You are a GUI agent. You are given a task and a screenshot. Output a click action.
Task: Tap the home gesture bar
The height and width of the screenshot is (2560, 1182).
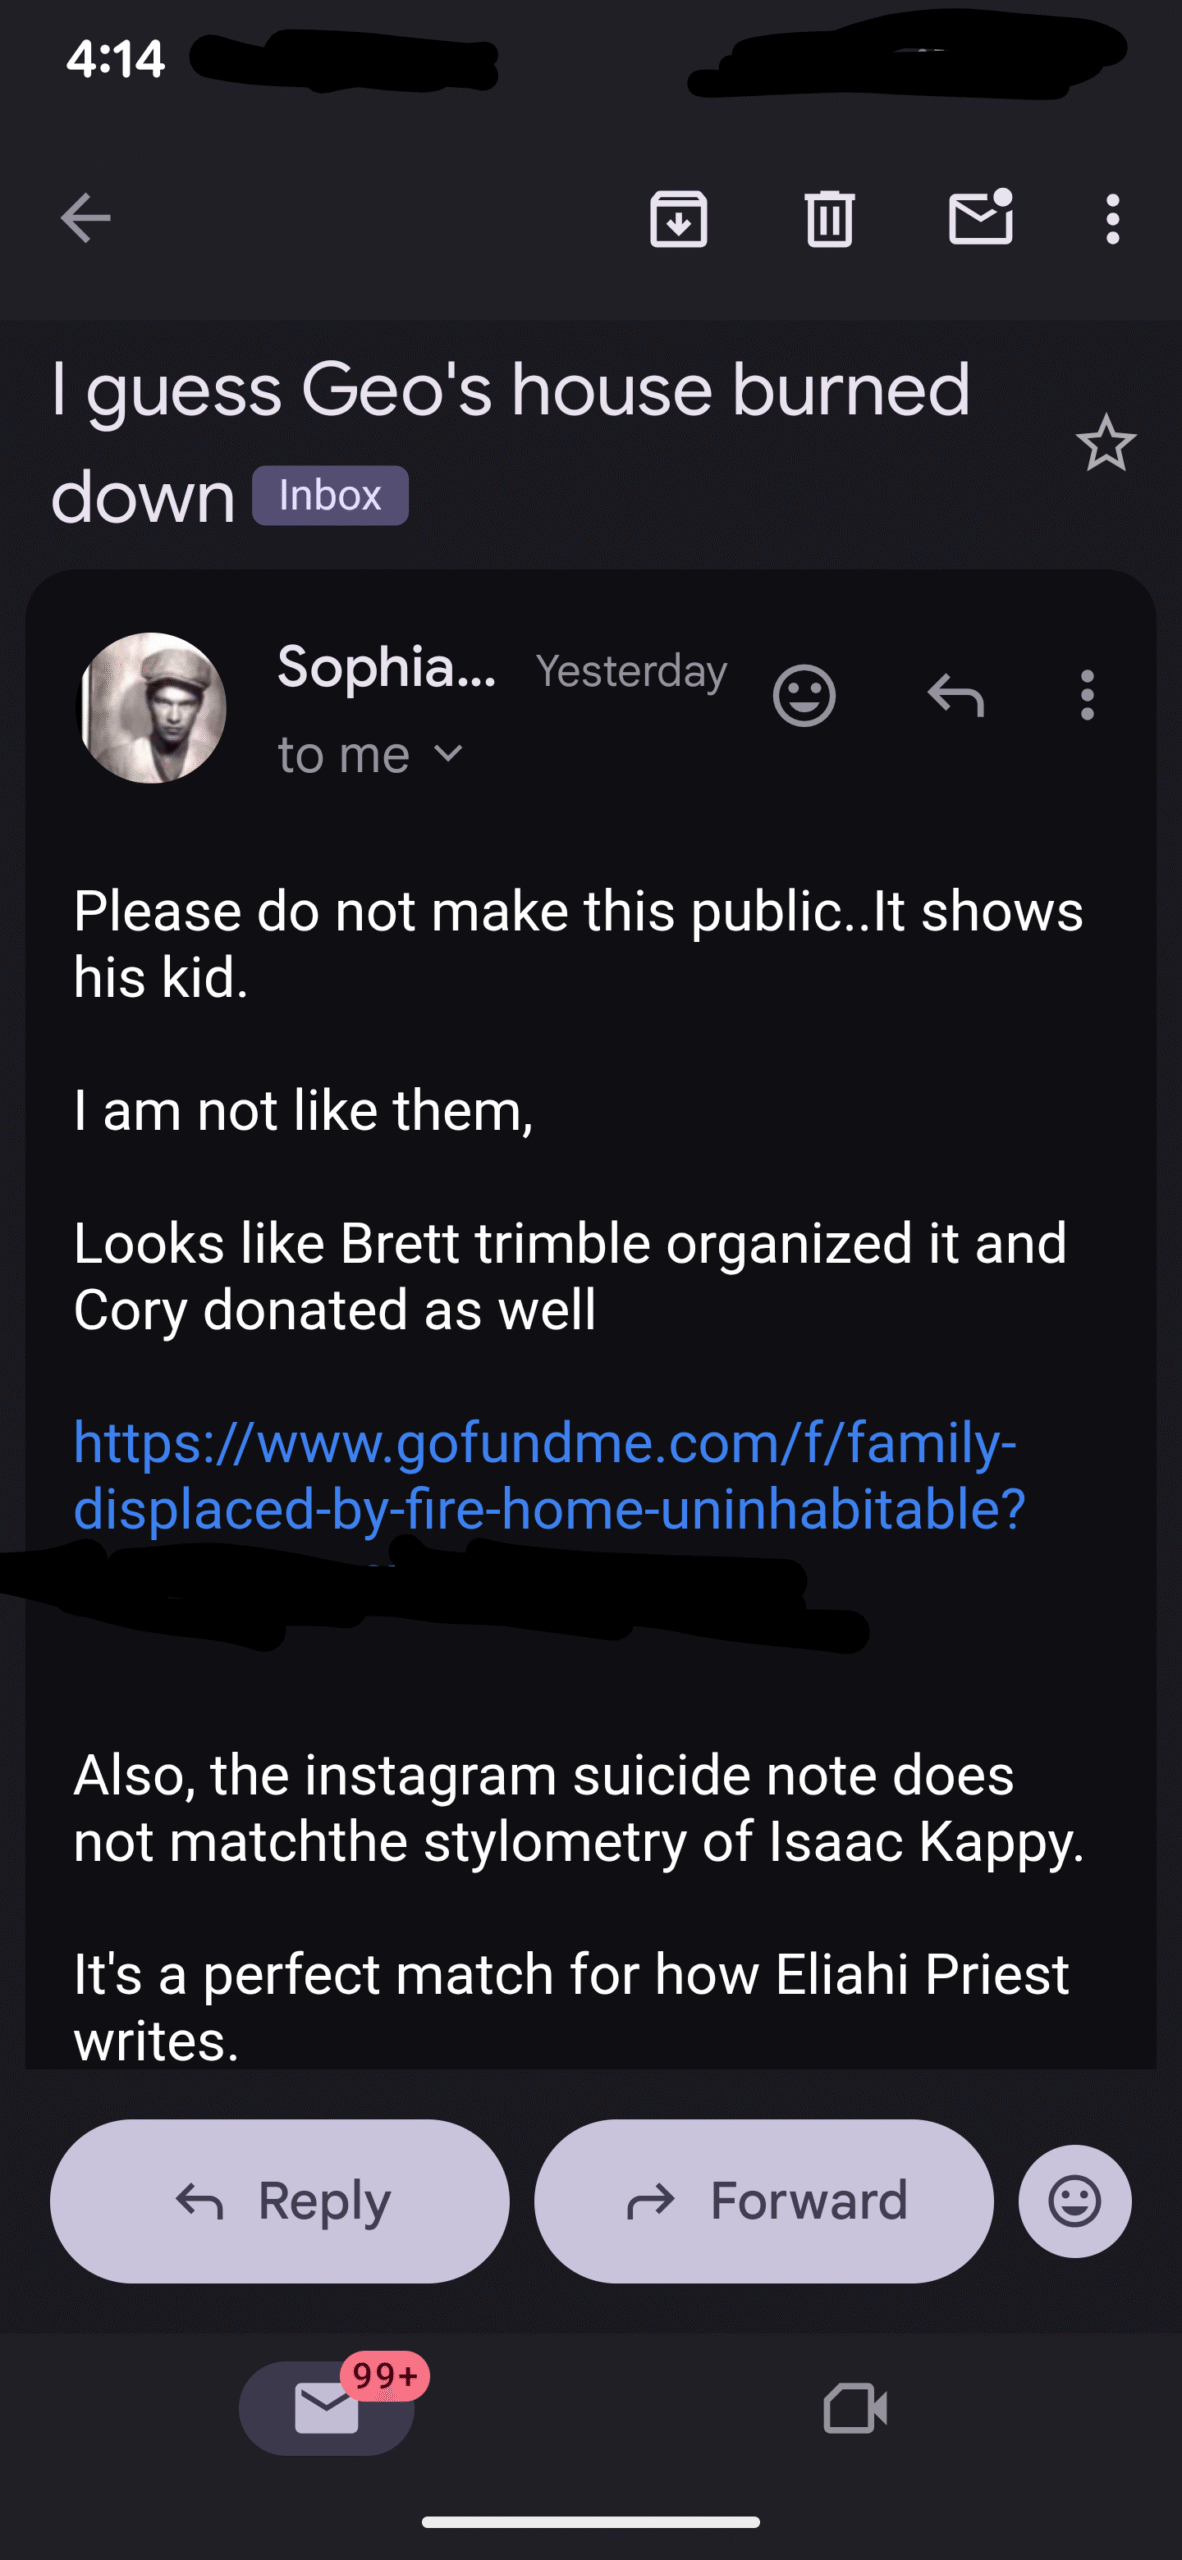pyautogui.click(x=590, y=2522)
